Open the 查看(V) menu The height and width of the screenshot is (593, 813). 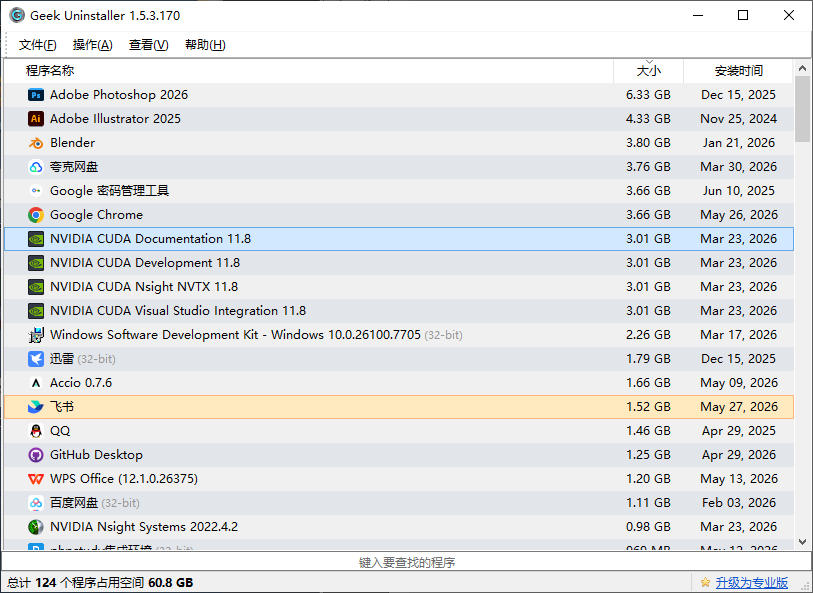[148, 45]
